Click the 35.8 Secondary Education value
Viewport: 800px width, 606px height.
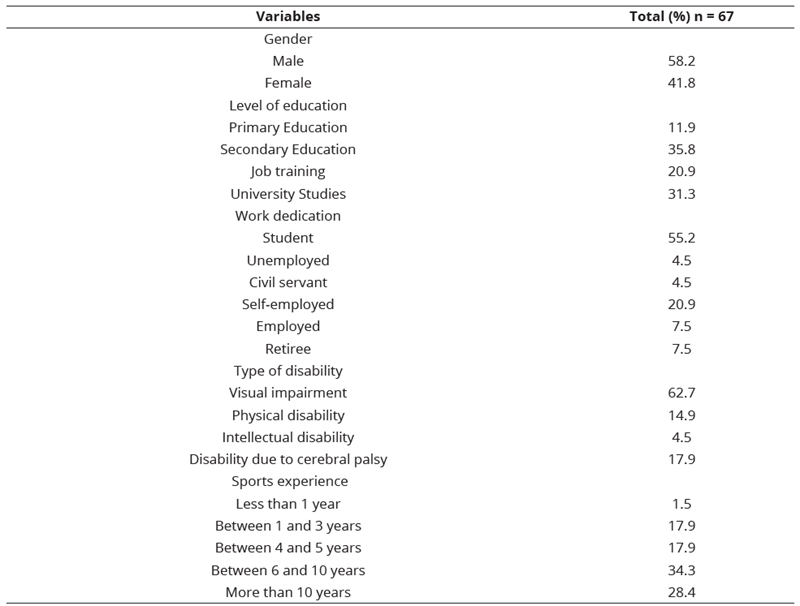coord(681,149)
